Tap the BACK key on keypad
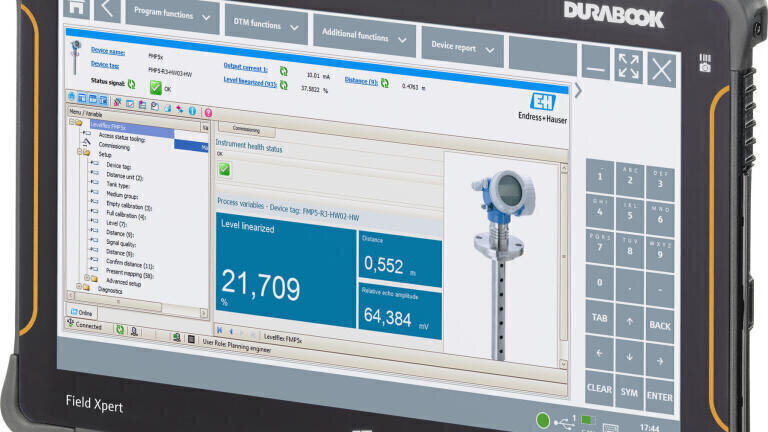Screen dimensions: 768x432 [660, 325]
